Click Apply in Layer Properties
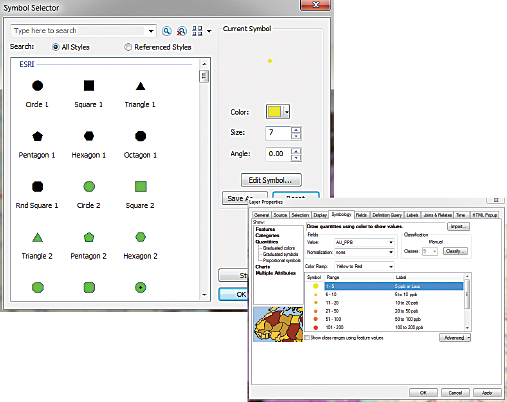 [487, 393]
